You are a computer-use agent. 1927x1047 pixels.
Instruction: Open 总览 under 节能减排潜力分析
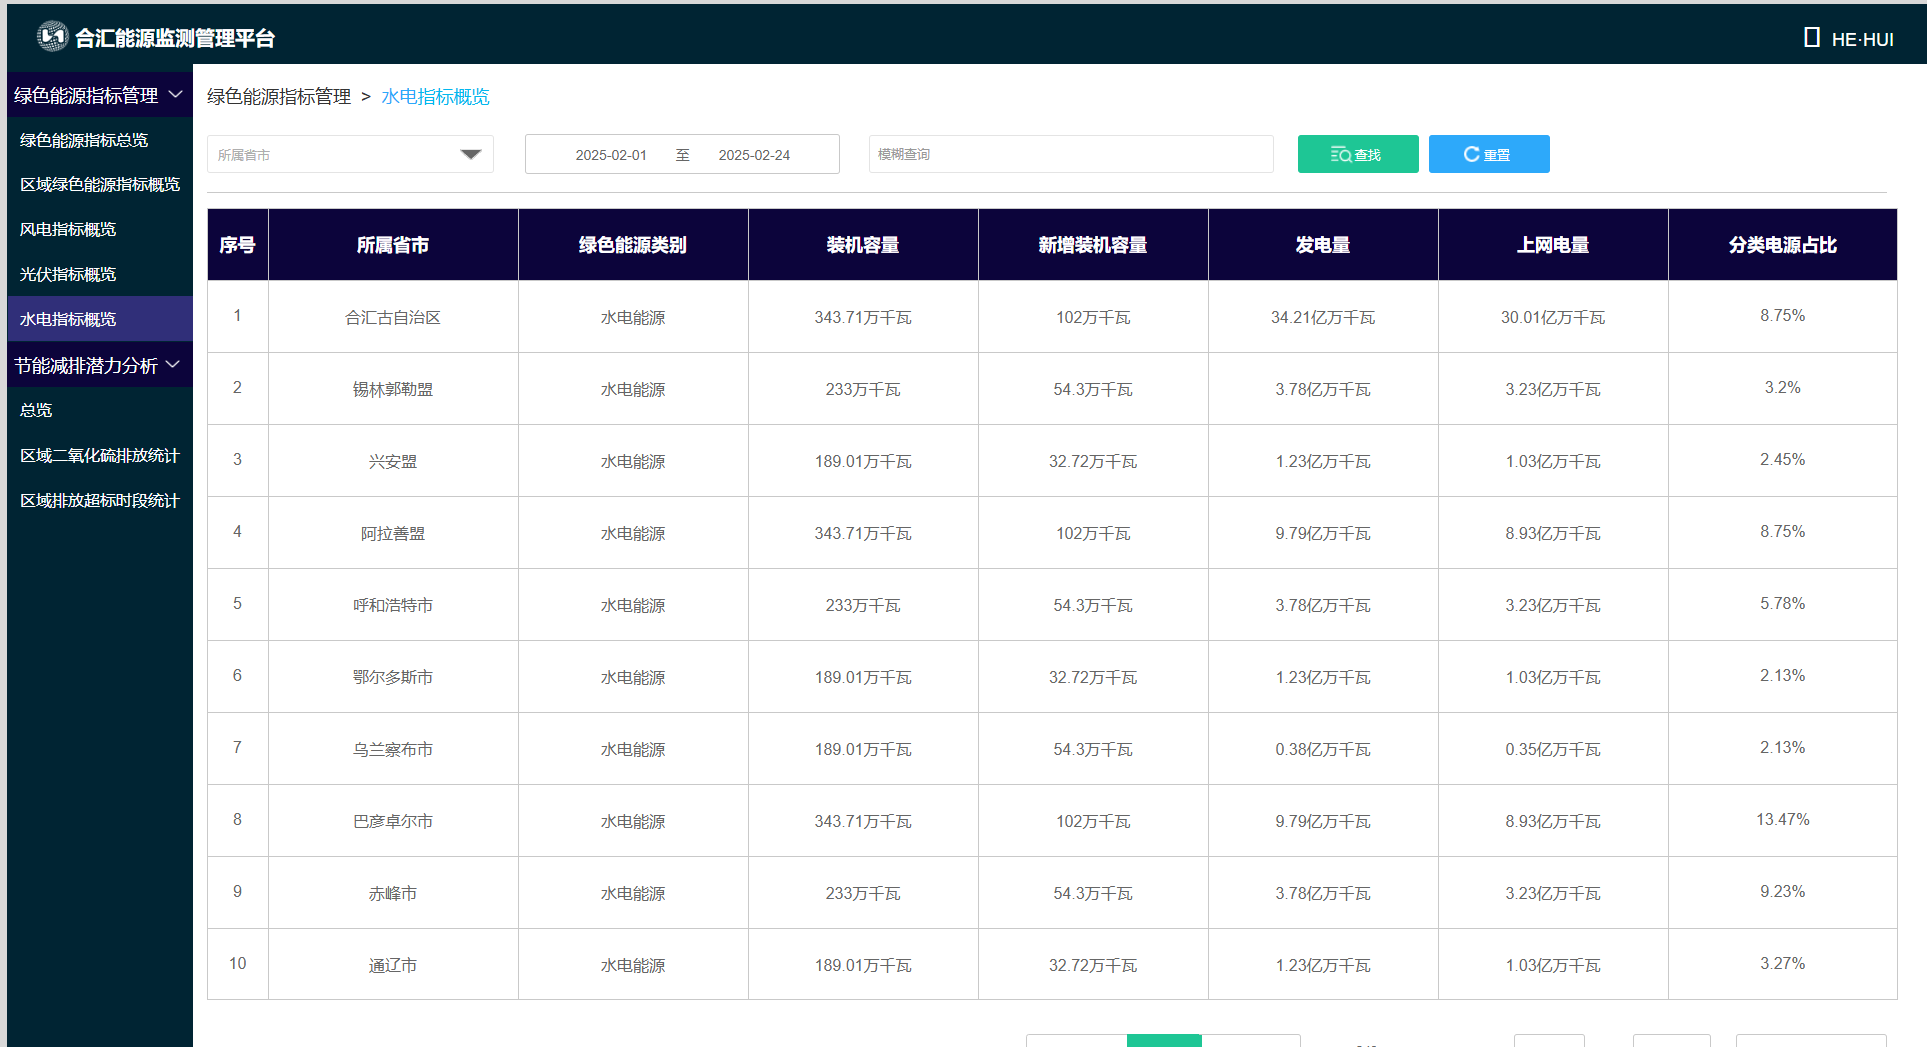coord(36,410)
